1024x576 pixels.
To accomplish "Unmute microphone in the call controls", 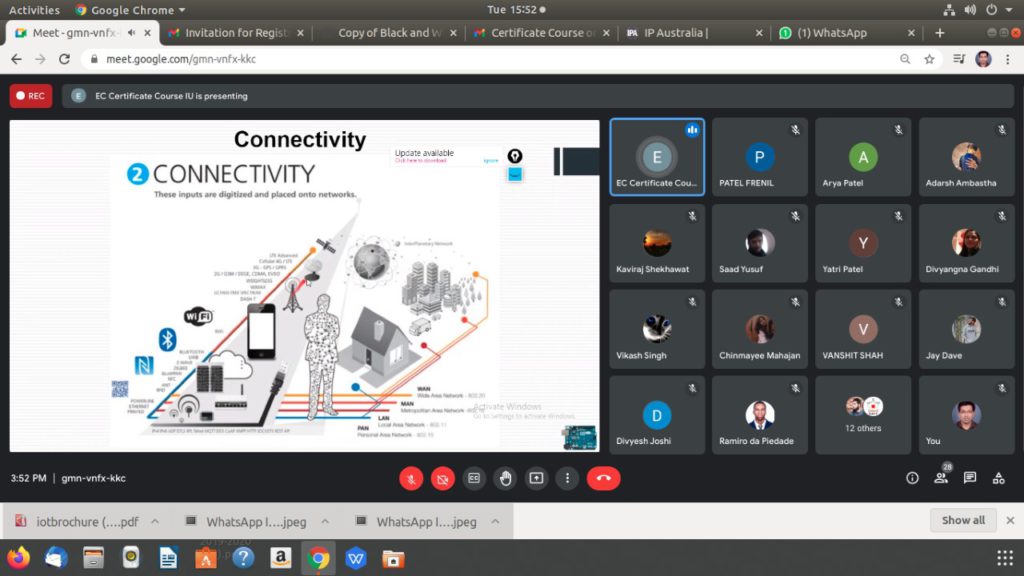I will point(411,478).
